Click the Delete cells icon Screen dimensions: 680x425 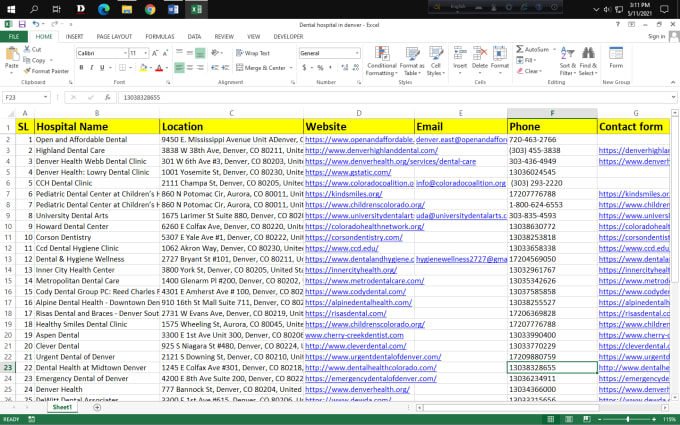point(480,53)
